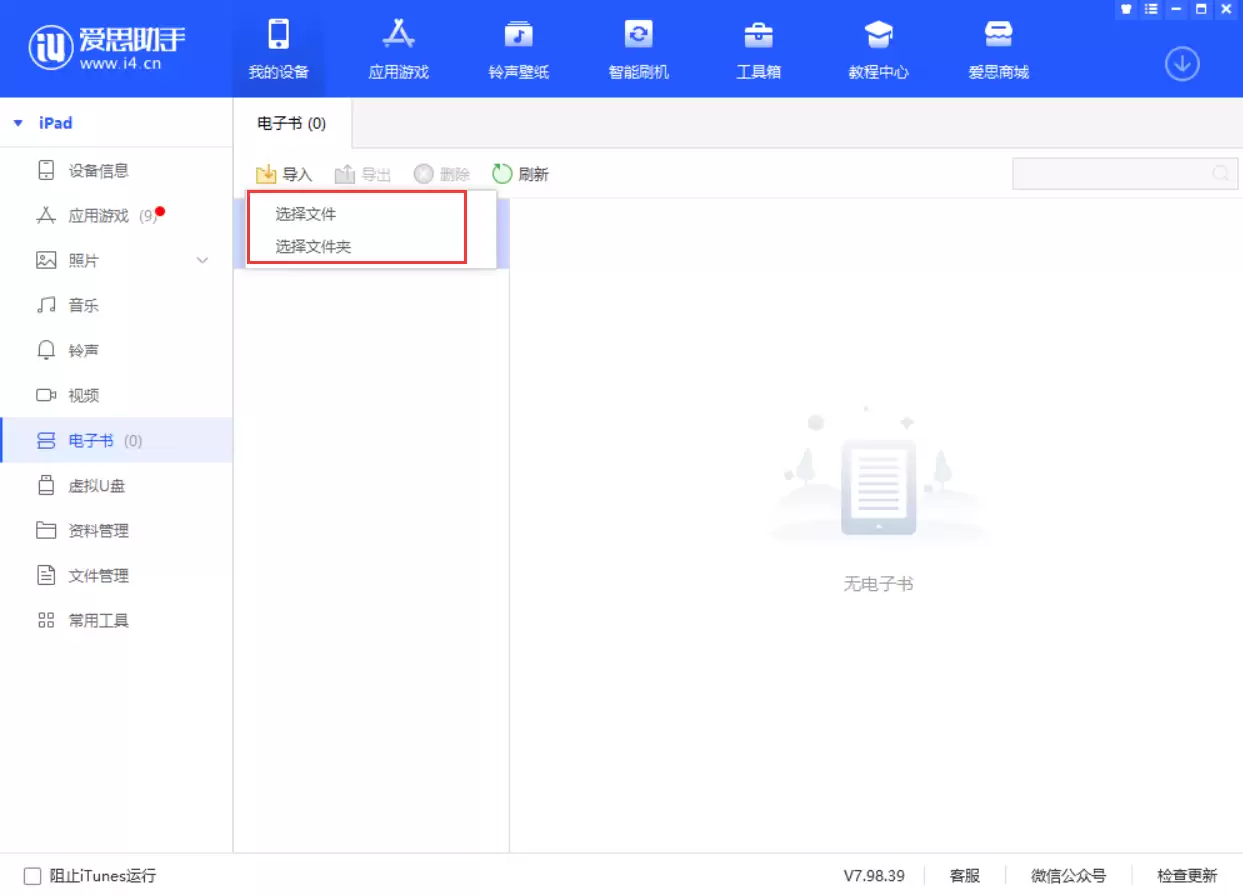
Task: Click the 常用工具 grid icon
Action: click(46, 621)
